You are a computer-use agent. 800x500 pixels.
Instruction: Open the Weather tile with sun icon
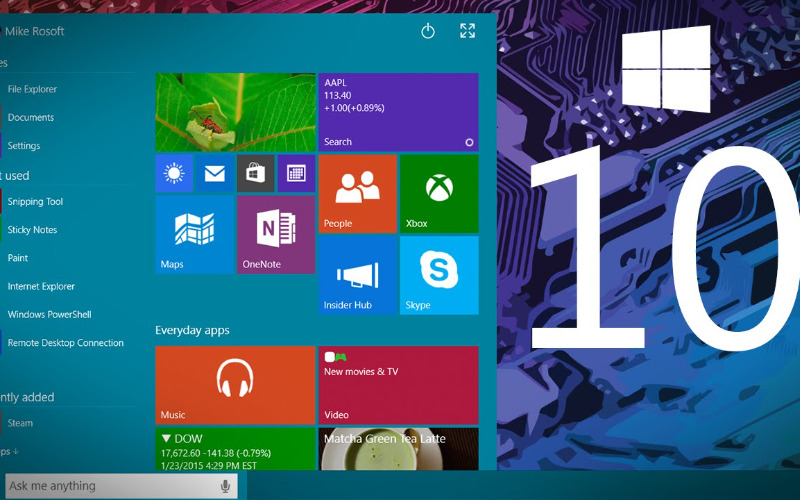click(174, 173)
